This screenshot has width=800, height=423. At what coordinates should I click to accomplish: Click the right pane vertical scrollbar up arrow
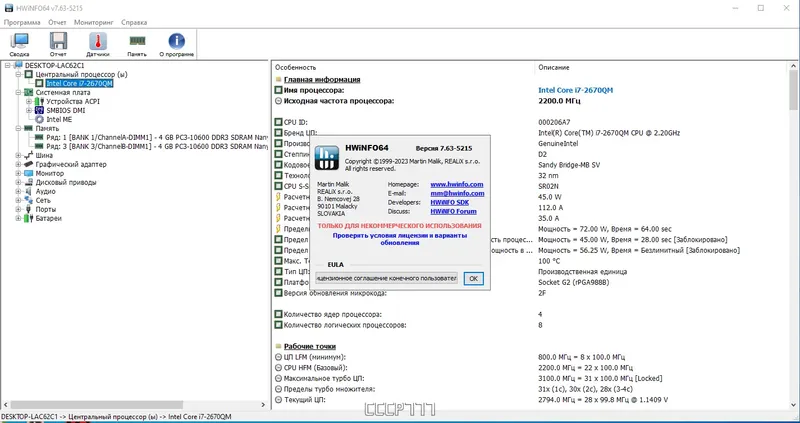pos(794,65)
